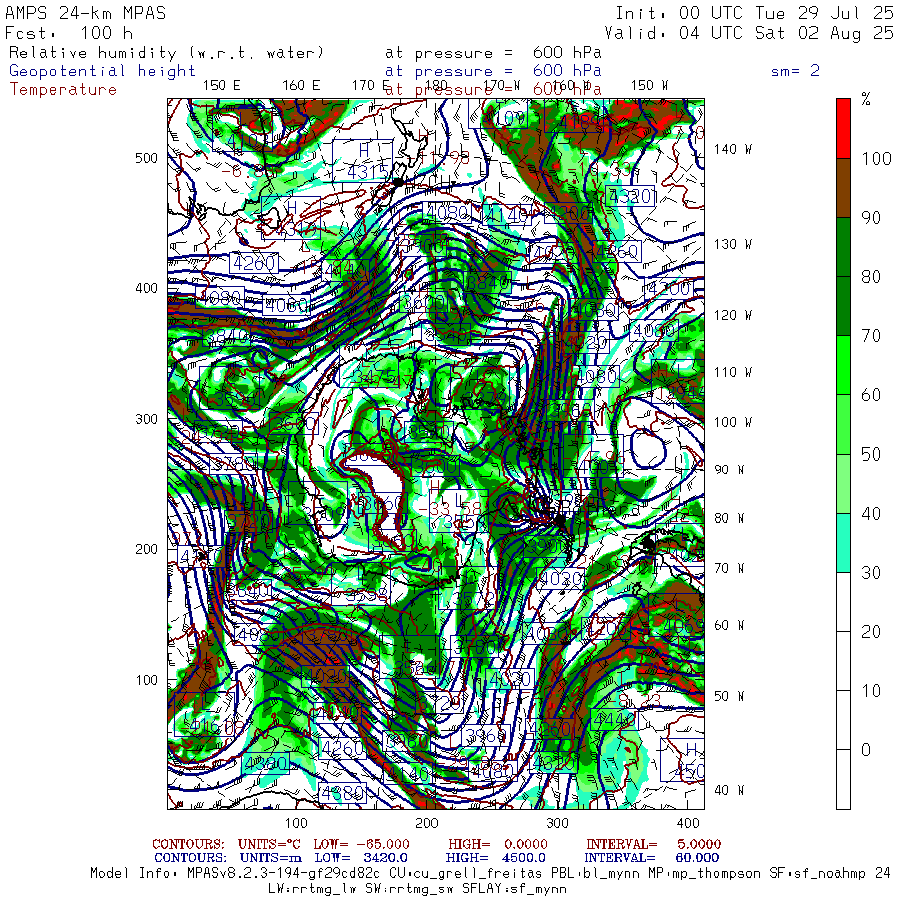Click the white 10 to 20 percent swatch
The image size is (900, 900).
coord(843,661)
